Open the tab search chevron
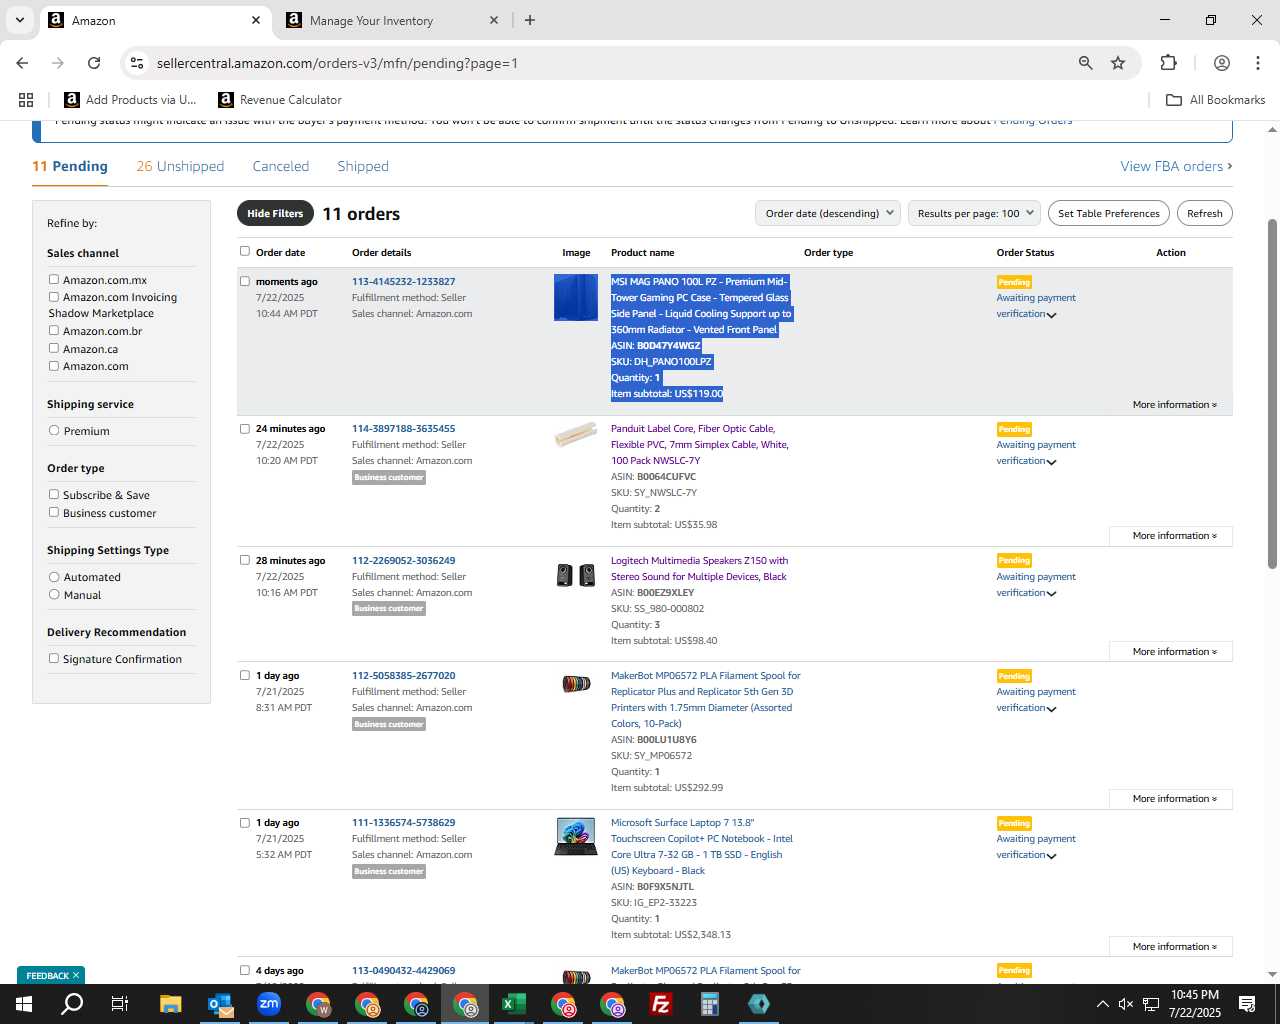The width and height of the screenshot is (1280, 1024). 19,20
